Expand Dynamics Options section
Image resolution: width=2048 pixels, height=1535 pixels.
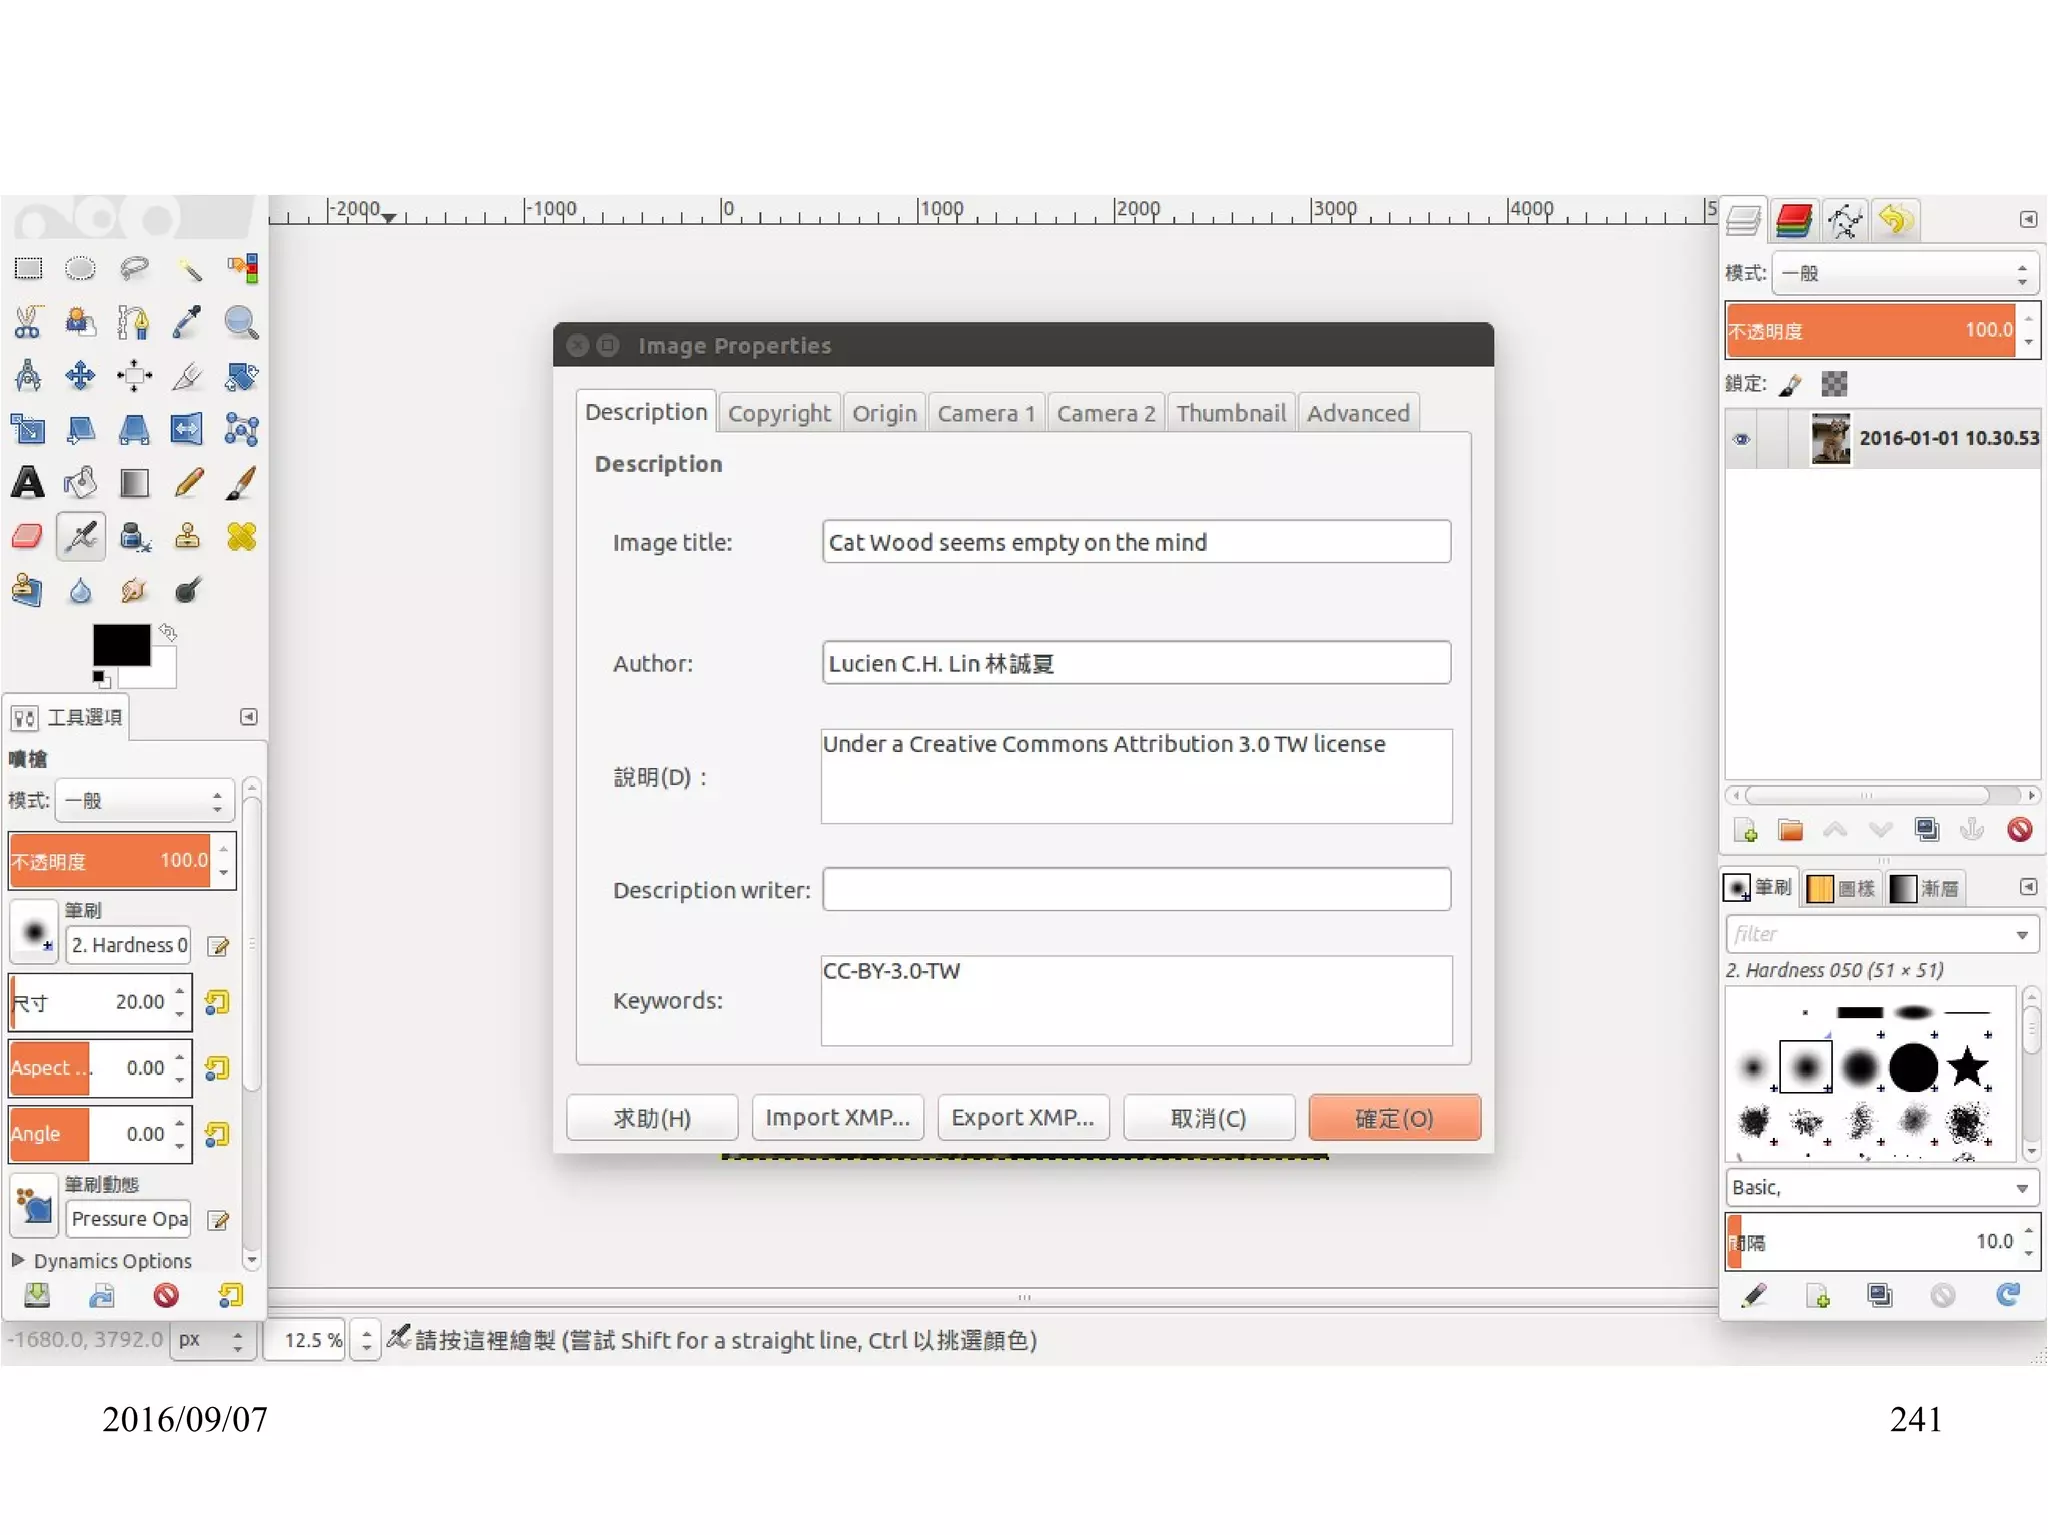(x=18, y=1260)
